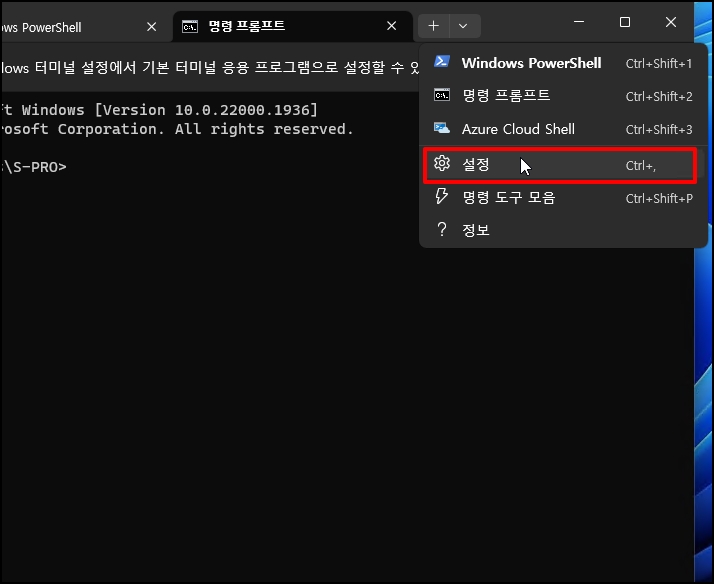Click the PowerShell icon in menu
714x584 pixels.
[x=442, y=62]
